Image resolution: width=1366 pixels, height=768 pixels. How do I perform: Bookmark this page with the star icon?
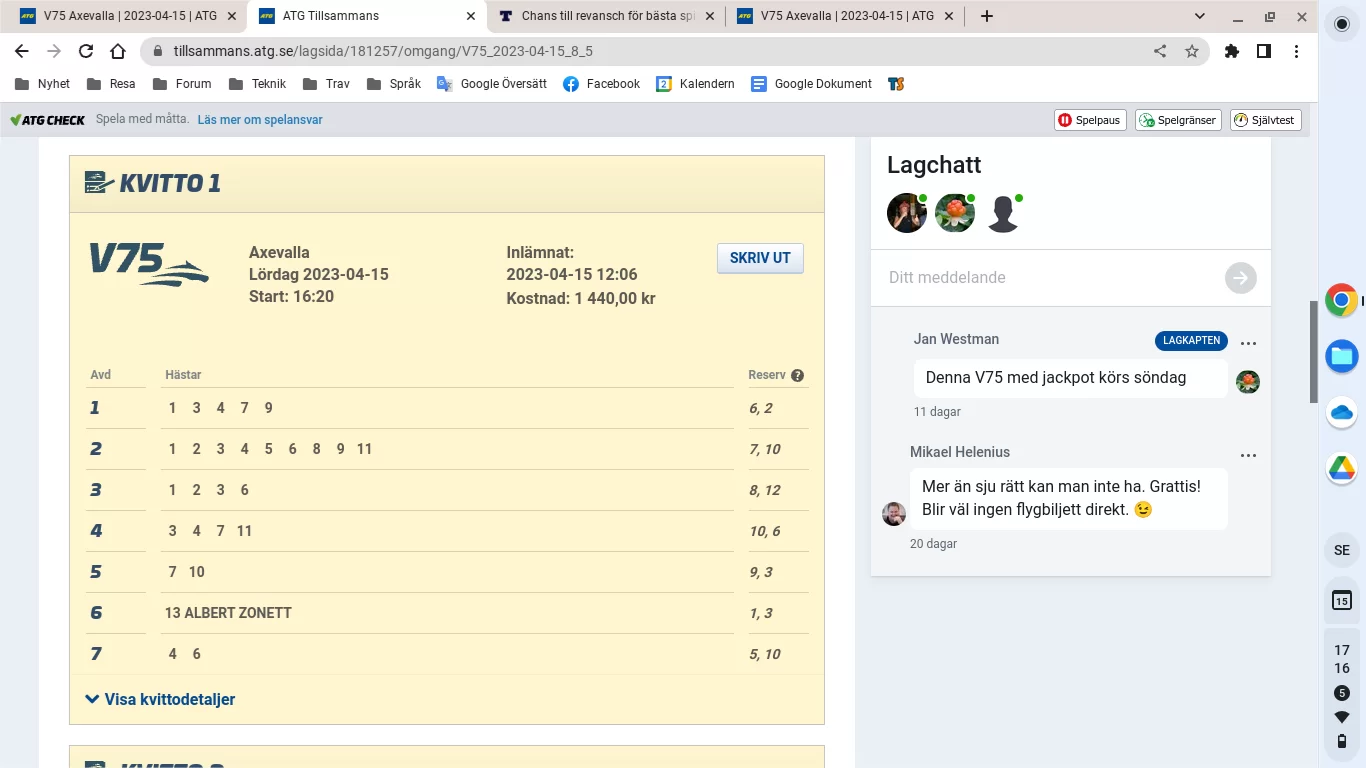1192,51
